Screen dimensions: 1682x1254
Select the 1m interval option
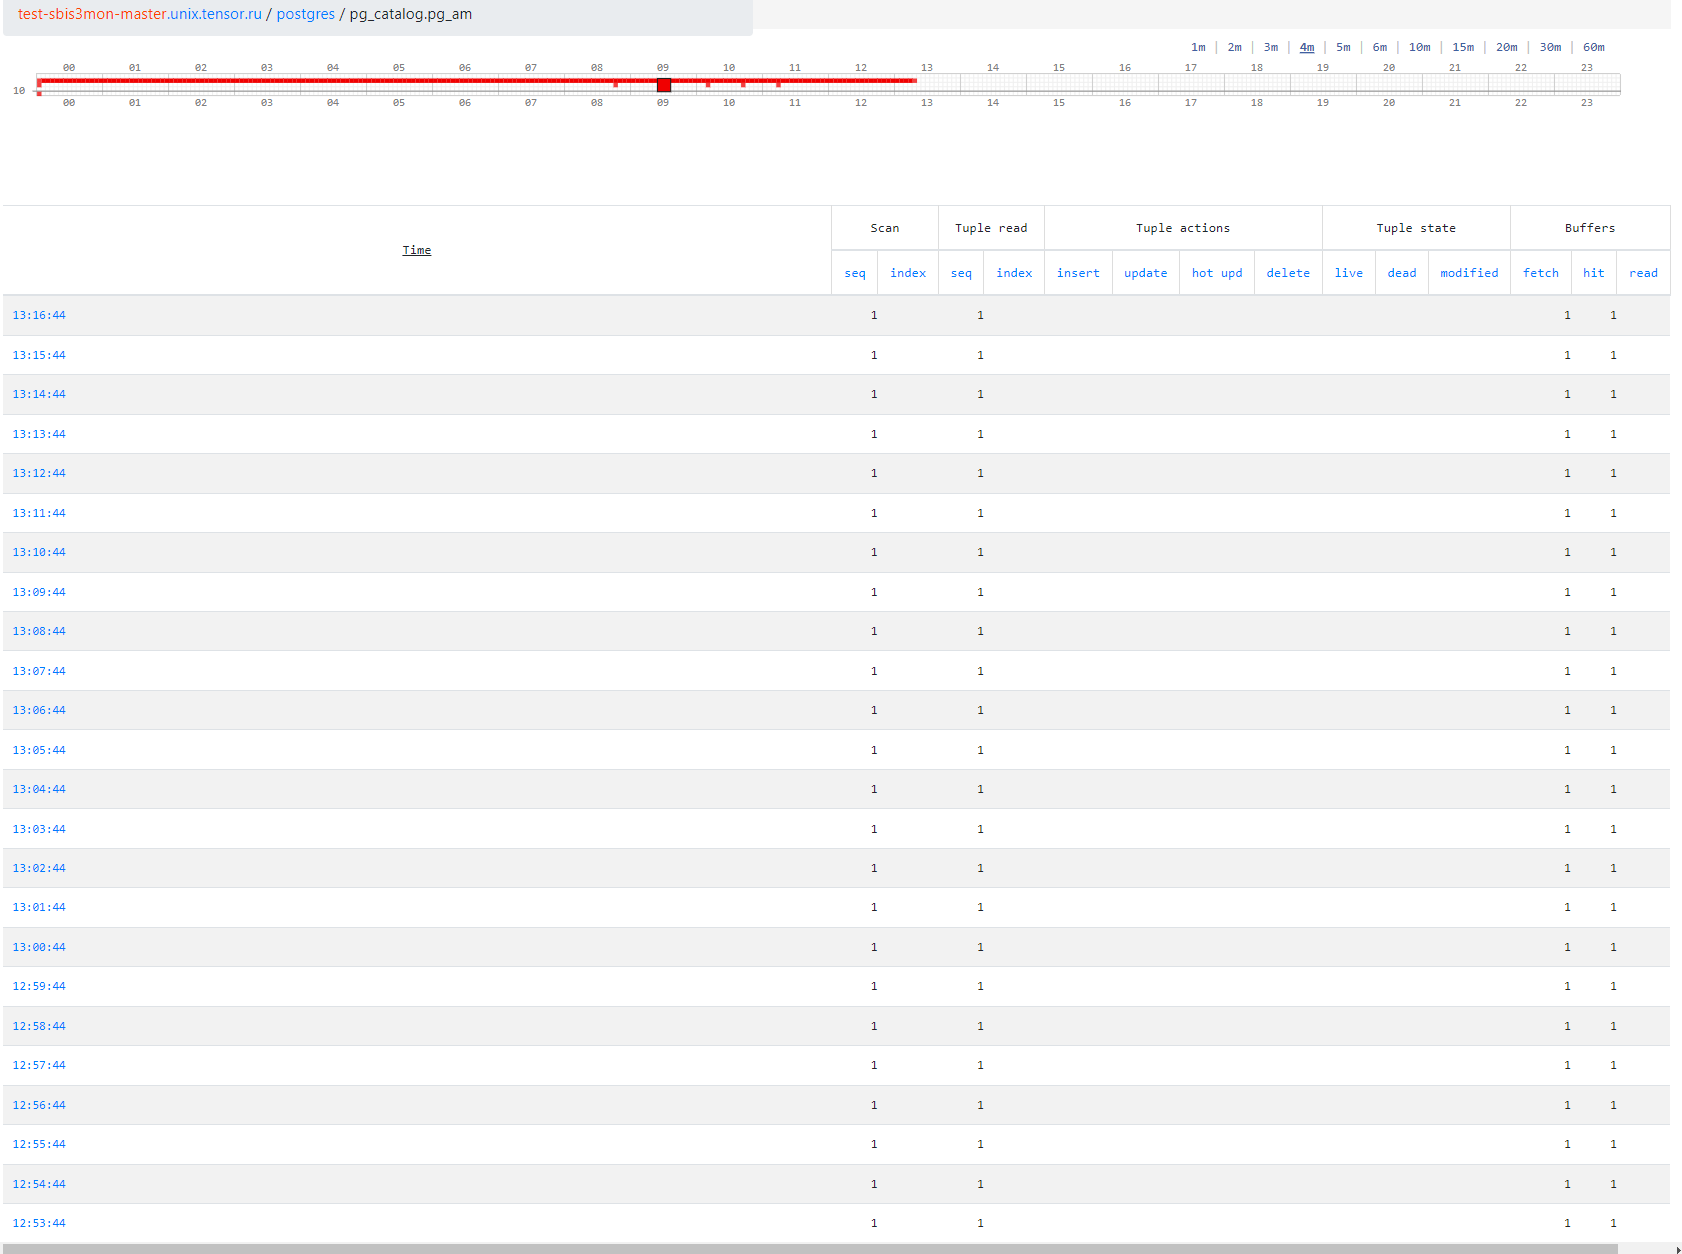click(x=1198, y=47)
